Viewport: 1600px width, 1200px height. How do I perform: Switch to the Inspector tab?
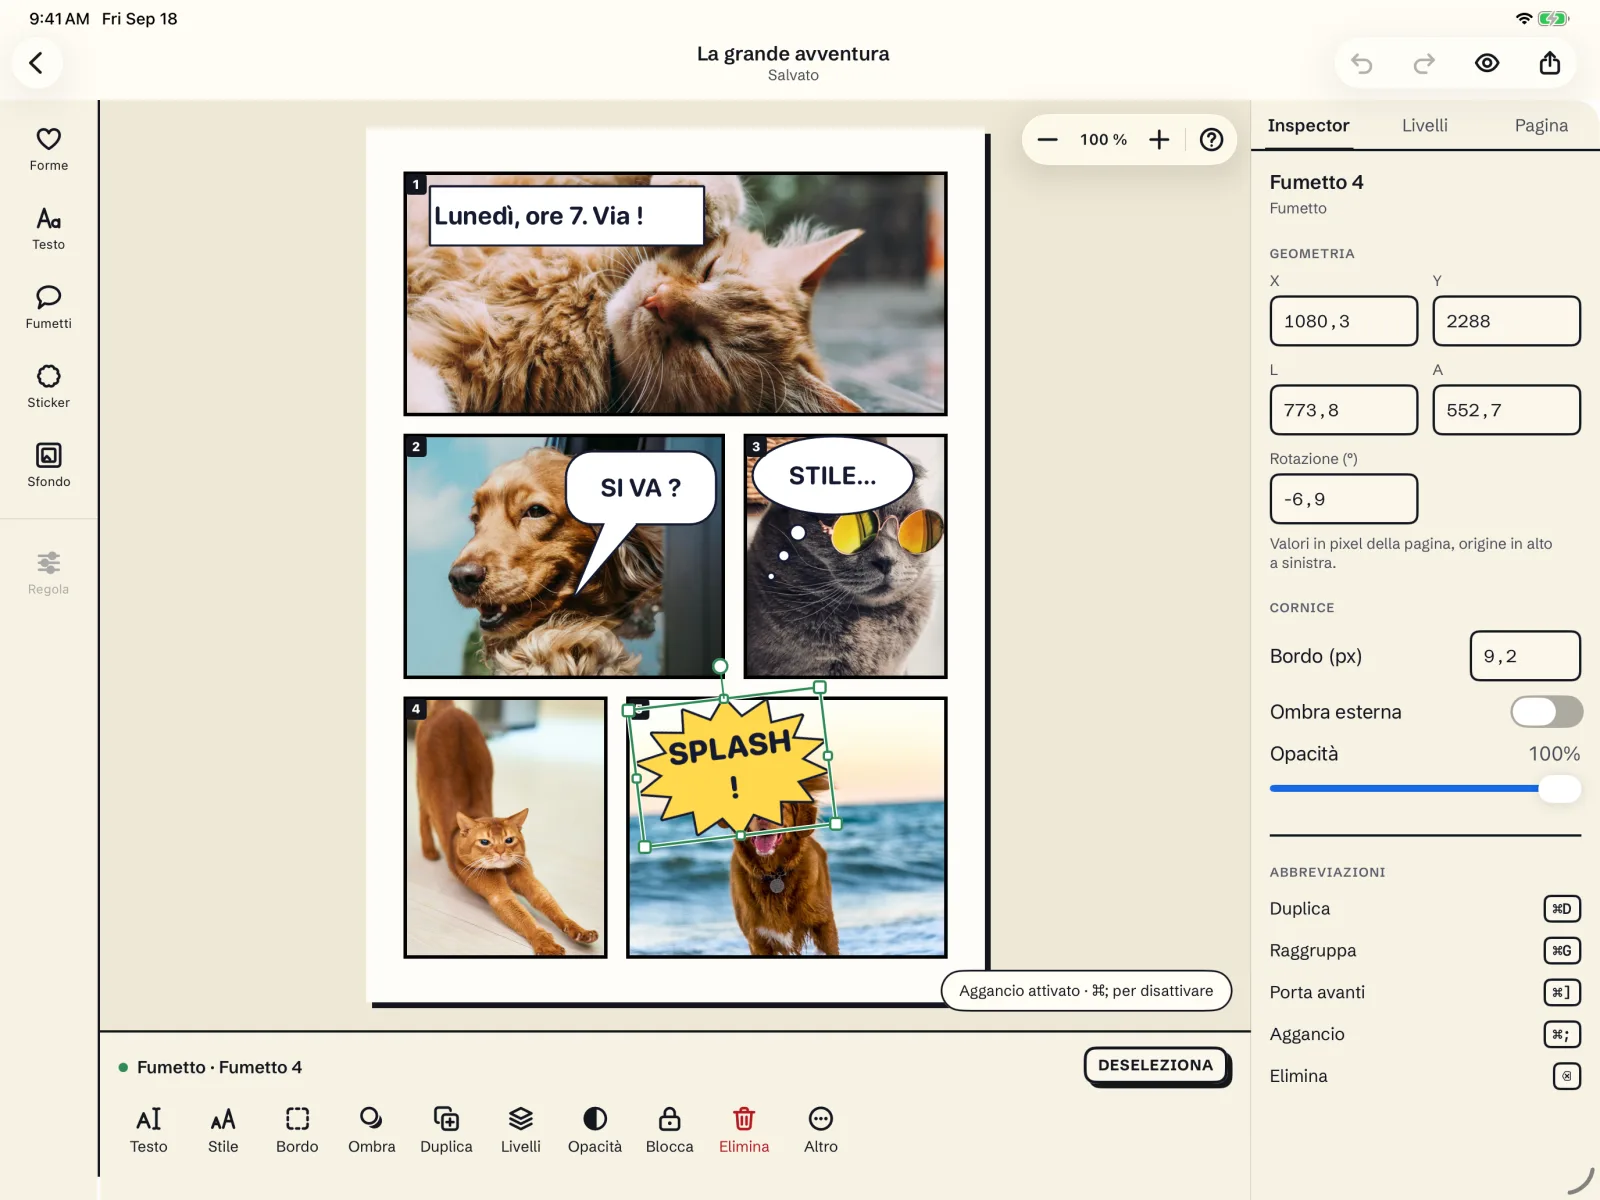1308,126
